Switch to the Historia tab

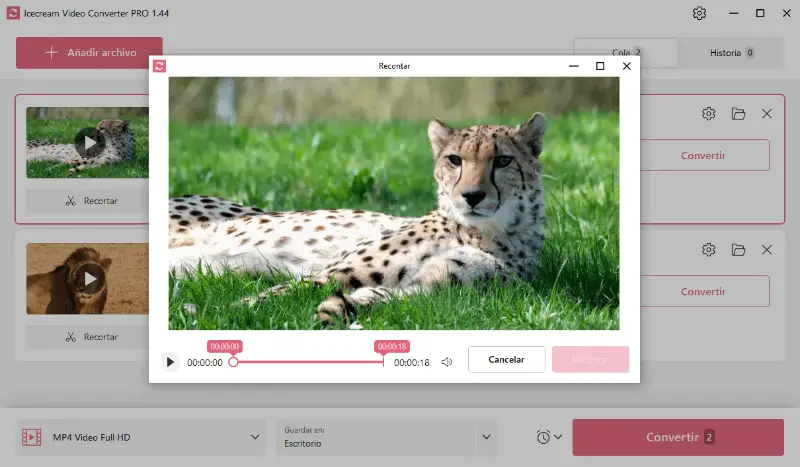pos(731,53)
